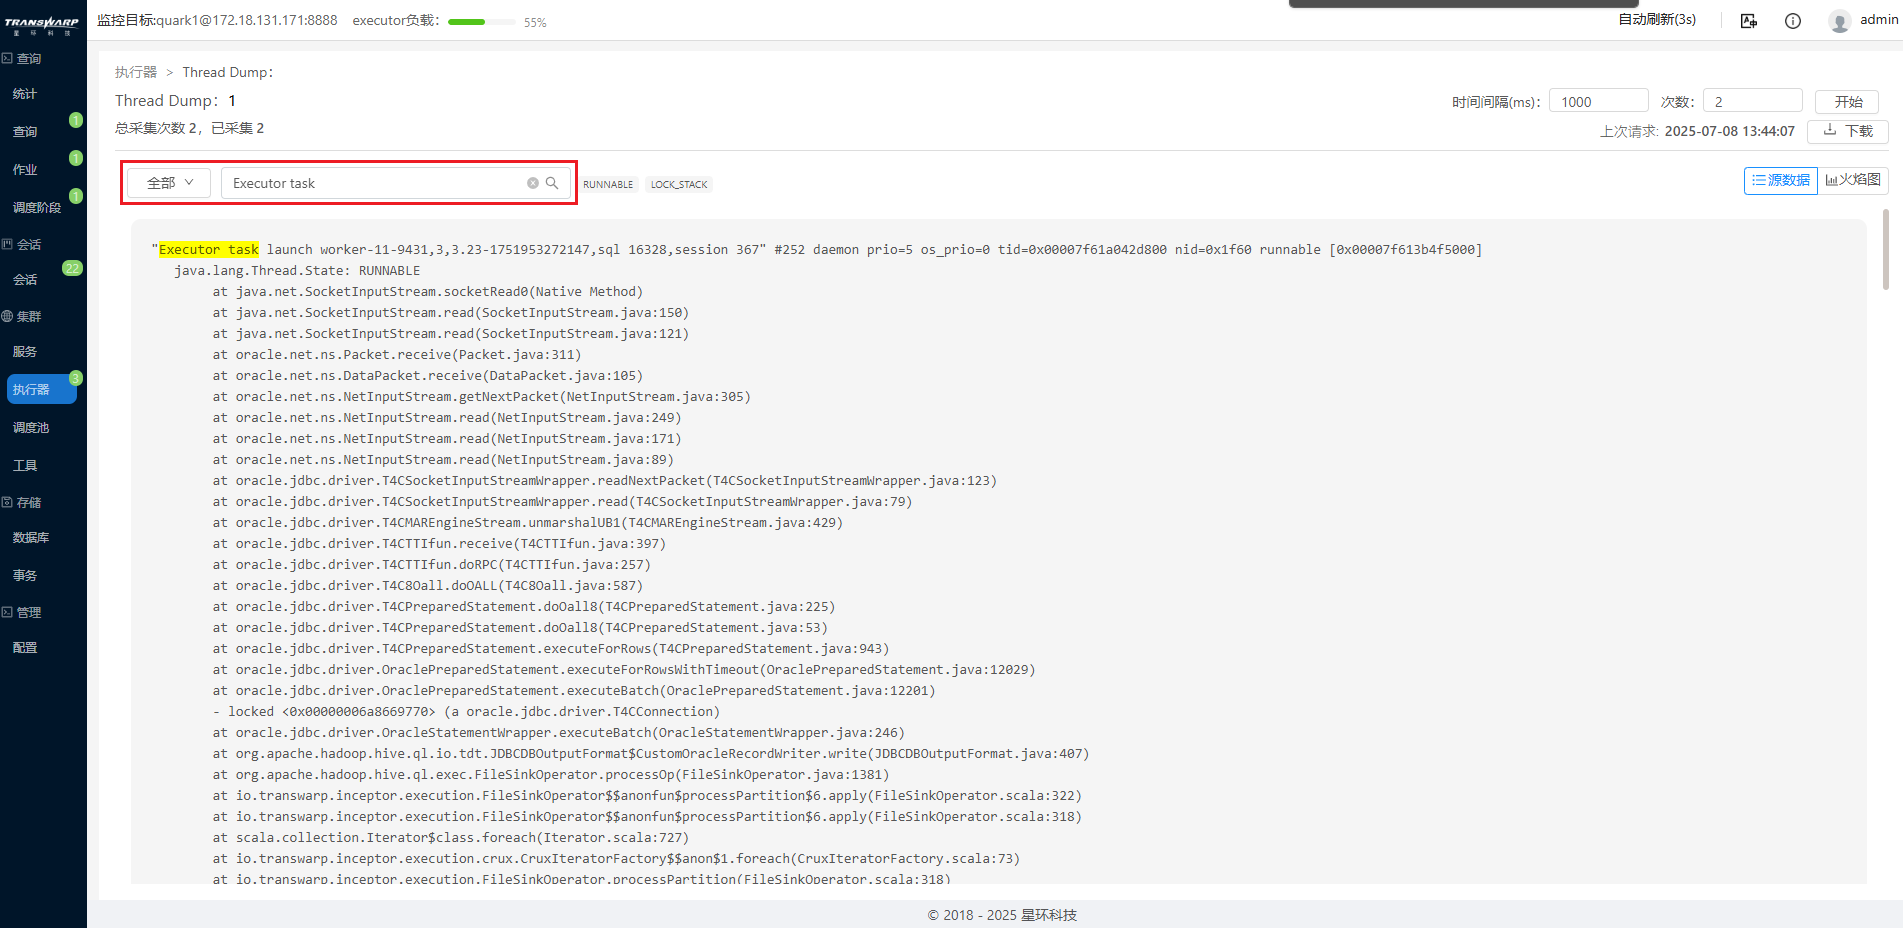Click the Transwarp logo
Screen dimensions: 1903x928
[42, 24]
